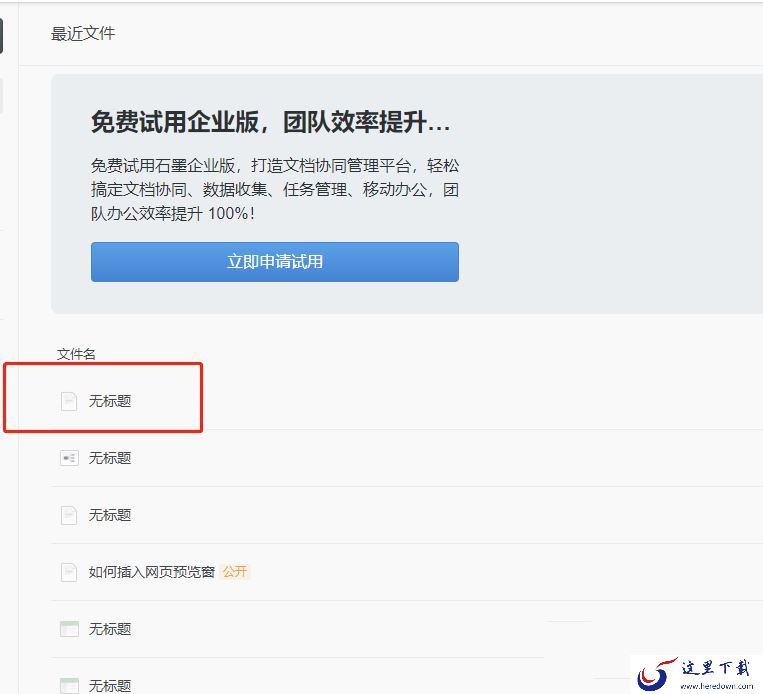Screen dimensions: 763x694
Task: Click the document icon of the third 无标题 file
Action: [69, 515]
